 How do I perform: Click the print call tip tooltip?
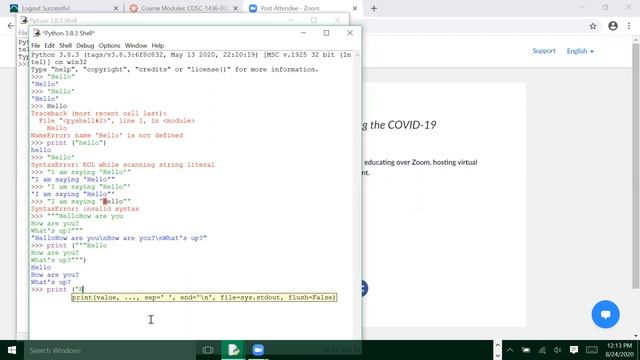tap(204, 298)
